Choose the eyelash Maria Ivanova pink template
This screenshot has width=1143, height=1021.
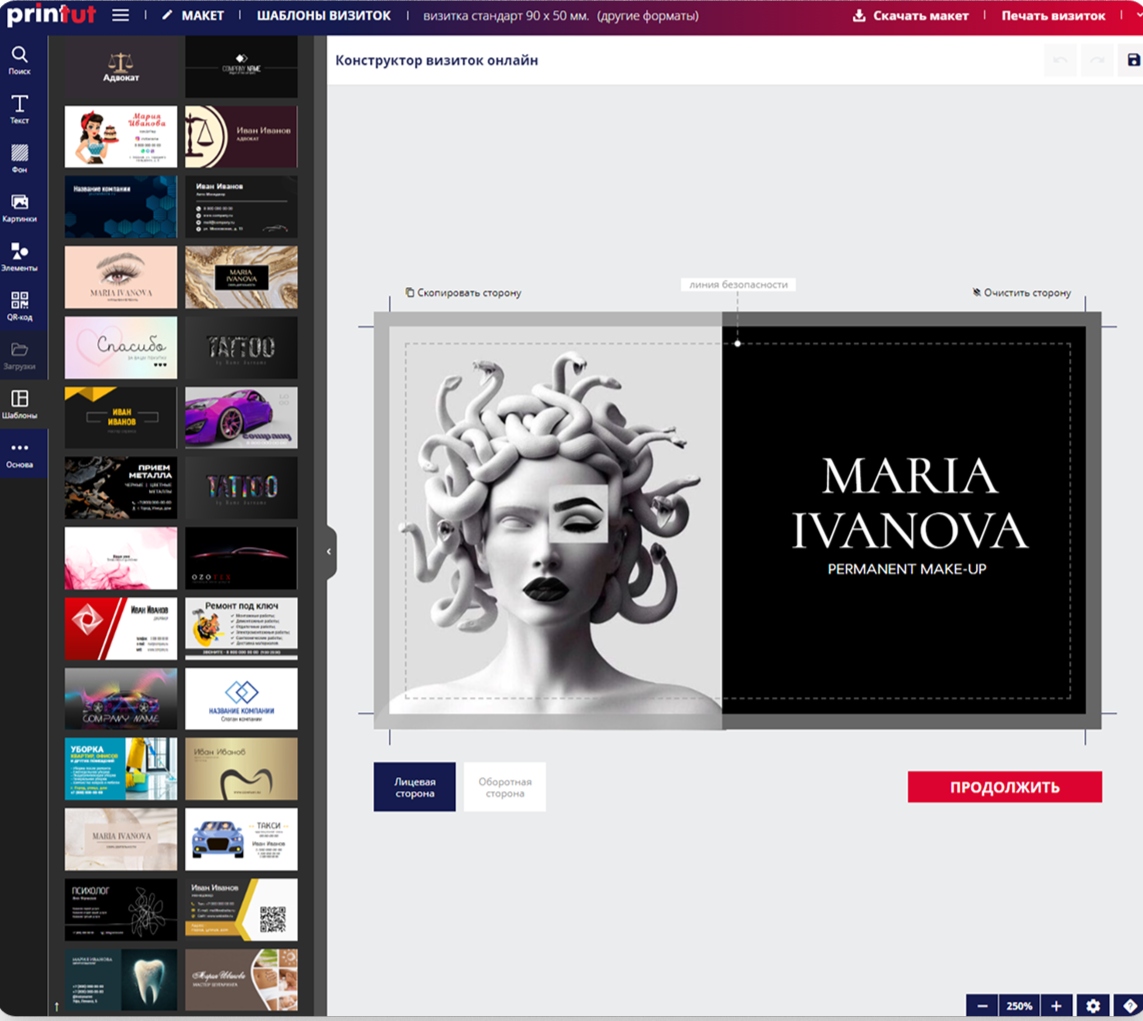tap(121, 277)
